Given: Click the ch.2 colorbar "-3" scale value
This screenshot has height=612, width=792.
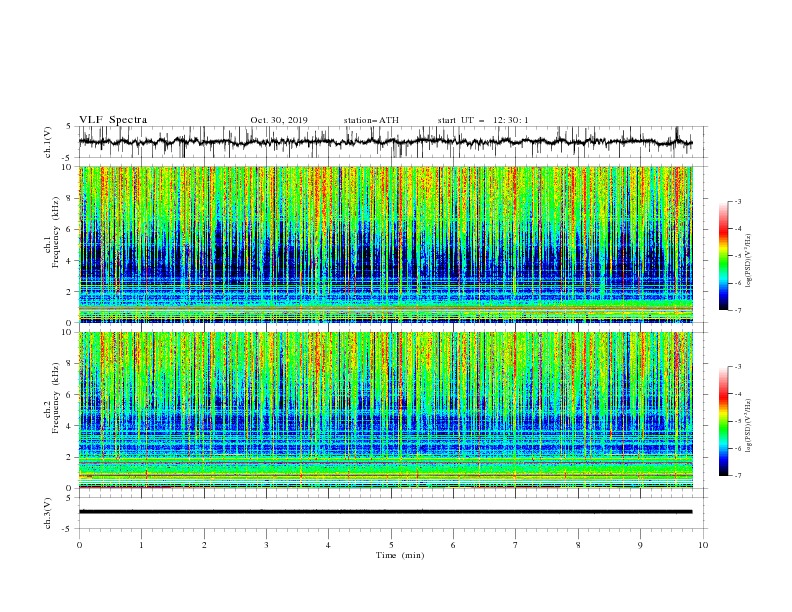Looking at the screenshot, I should (738, 367).
